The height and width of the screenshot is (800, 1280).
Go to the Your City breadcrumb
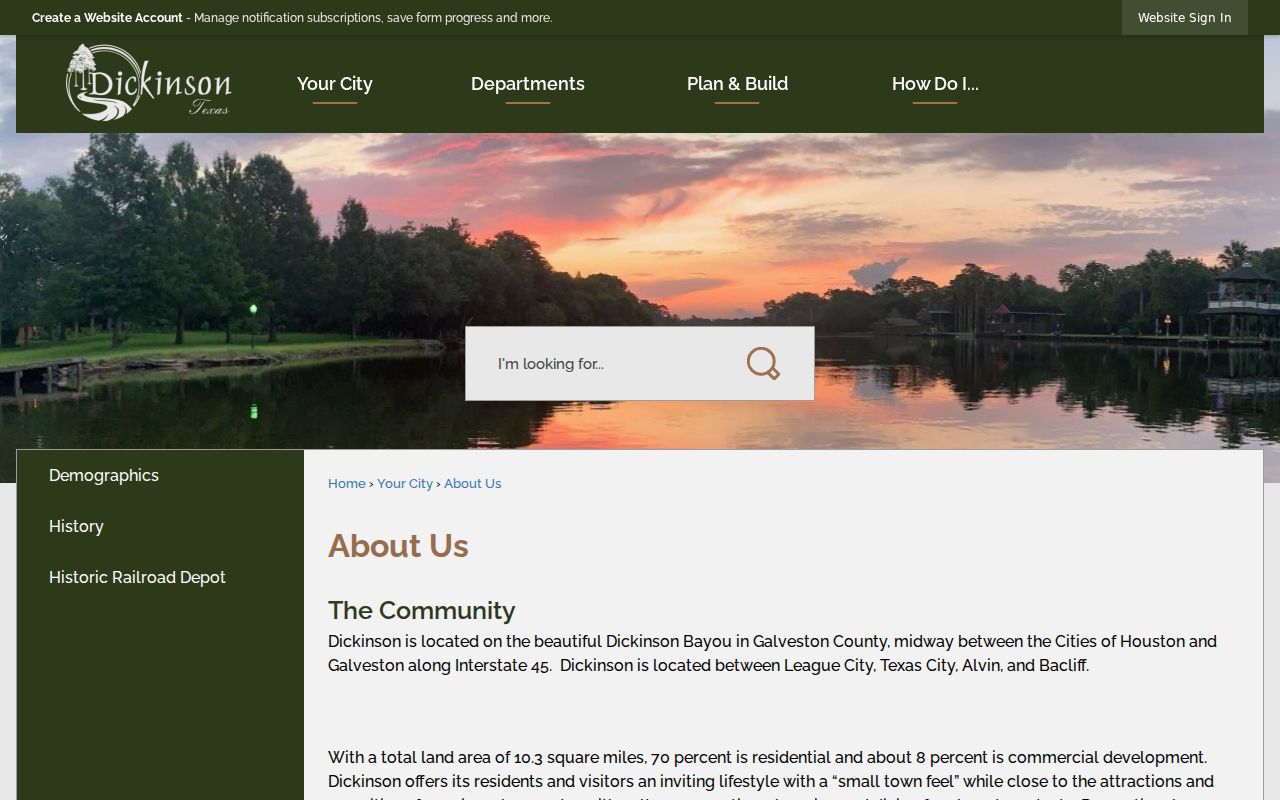click(x=405, y=483)
